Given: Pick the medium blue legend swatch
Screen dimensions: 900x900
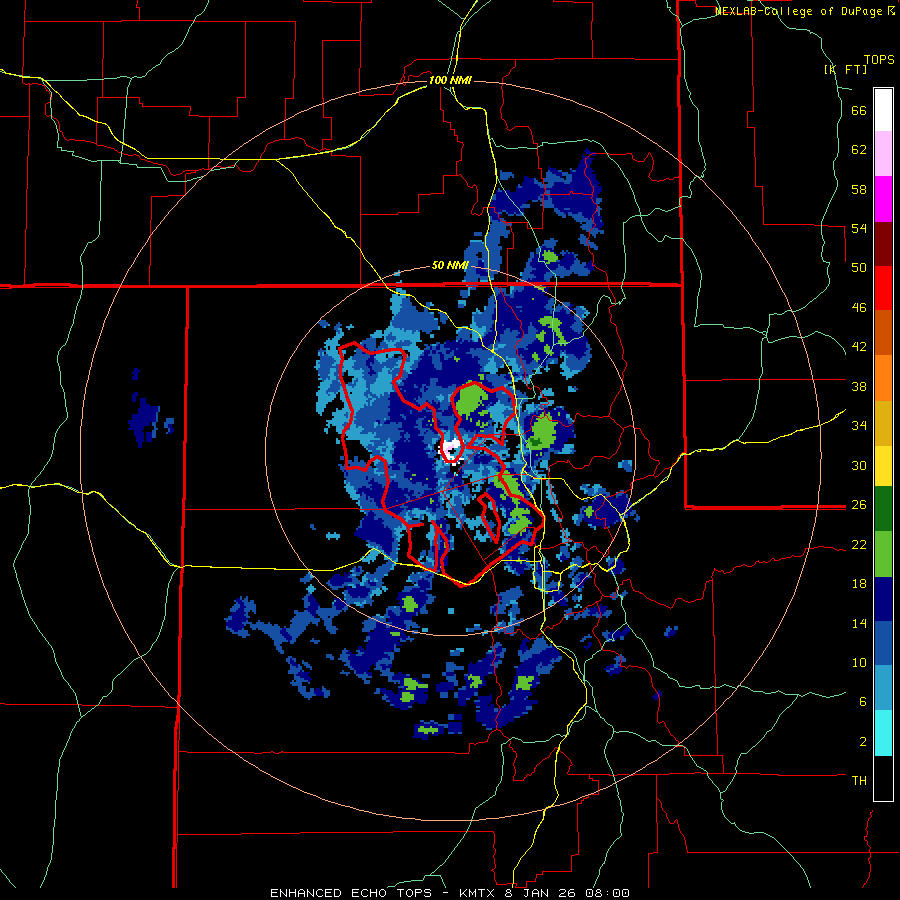Looking at the screenshot, I should [x=883, y=644].
